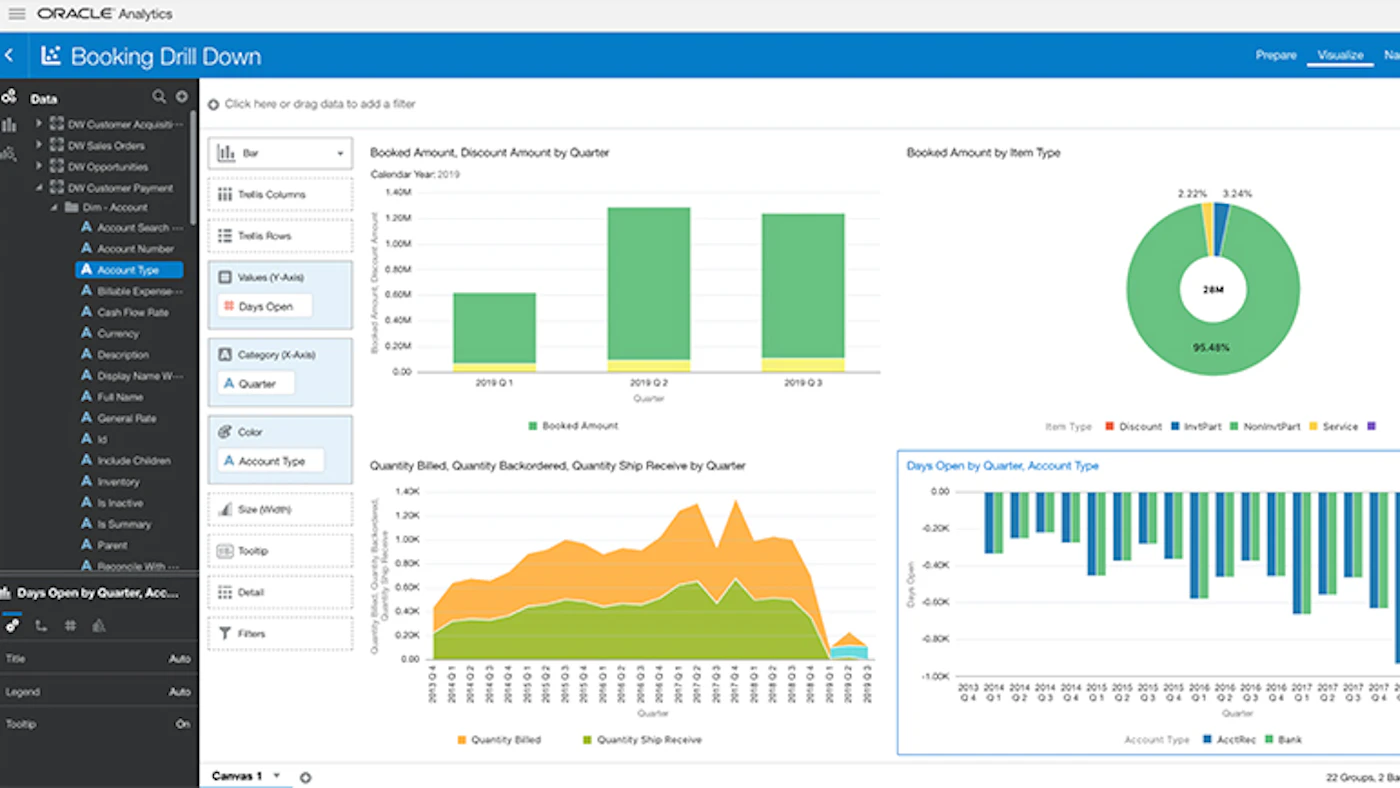The width and height of the screenshot is (1400, 788).
Task: Expand the DW Sales Orders dataset
Action: tap(38, 145)
